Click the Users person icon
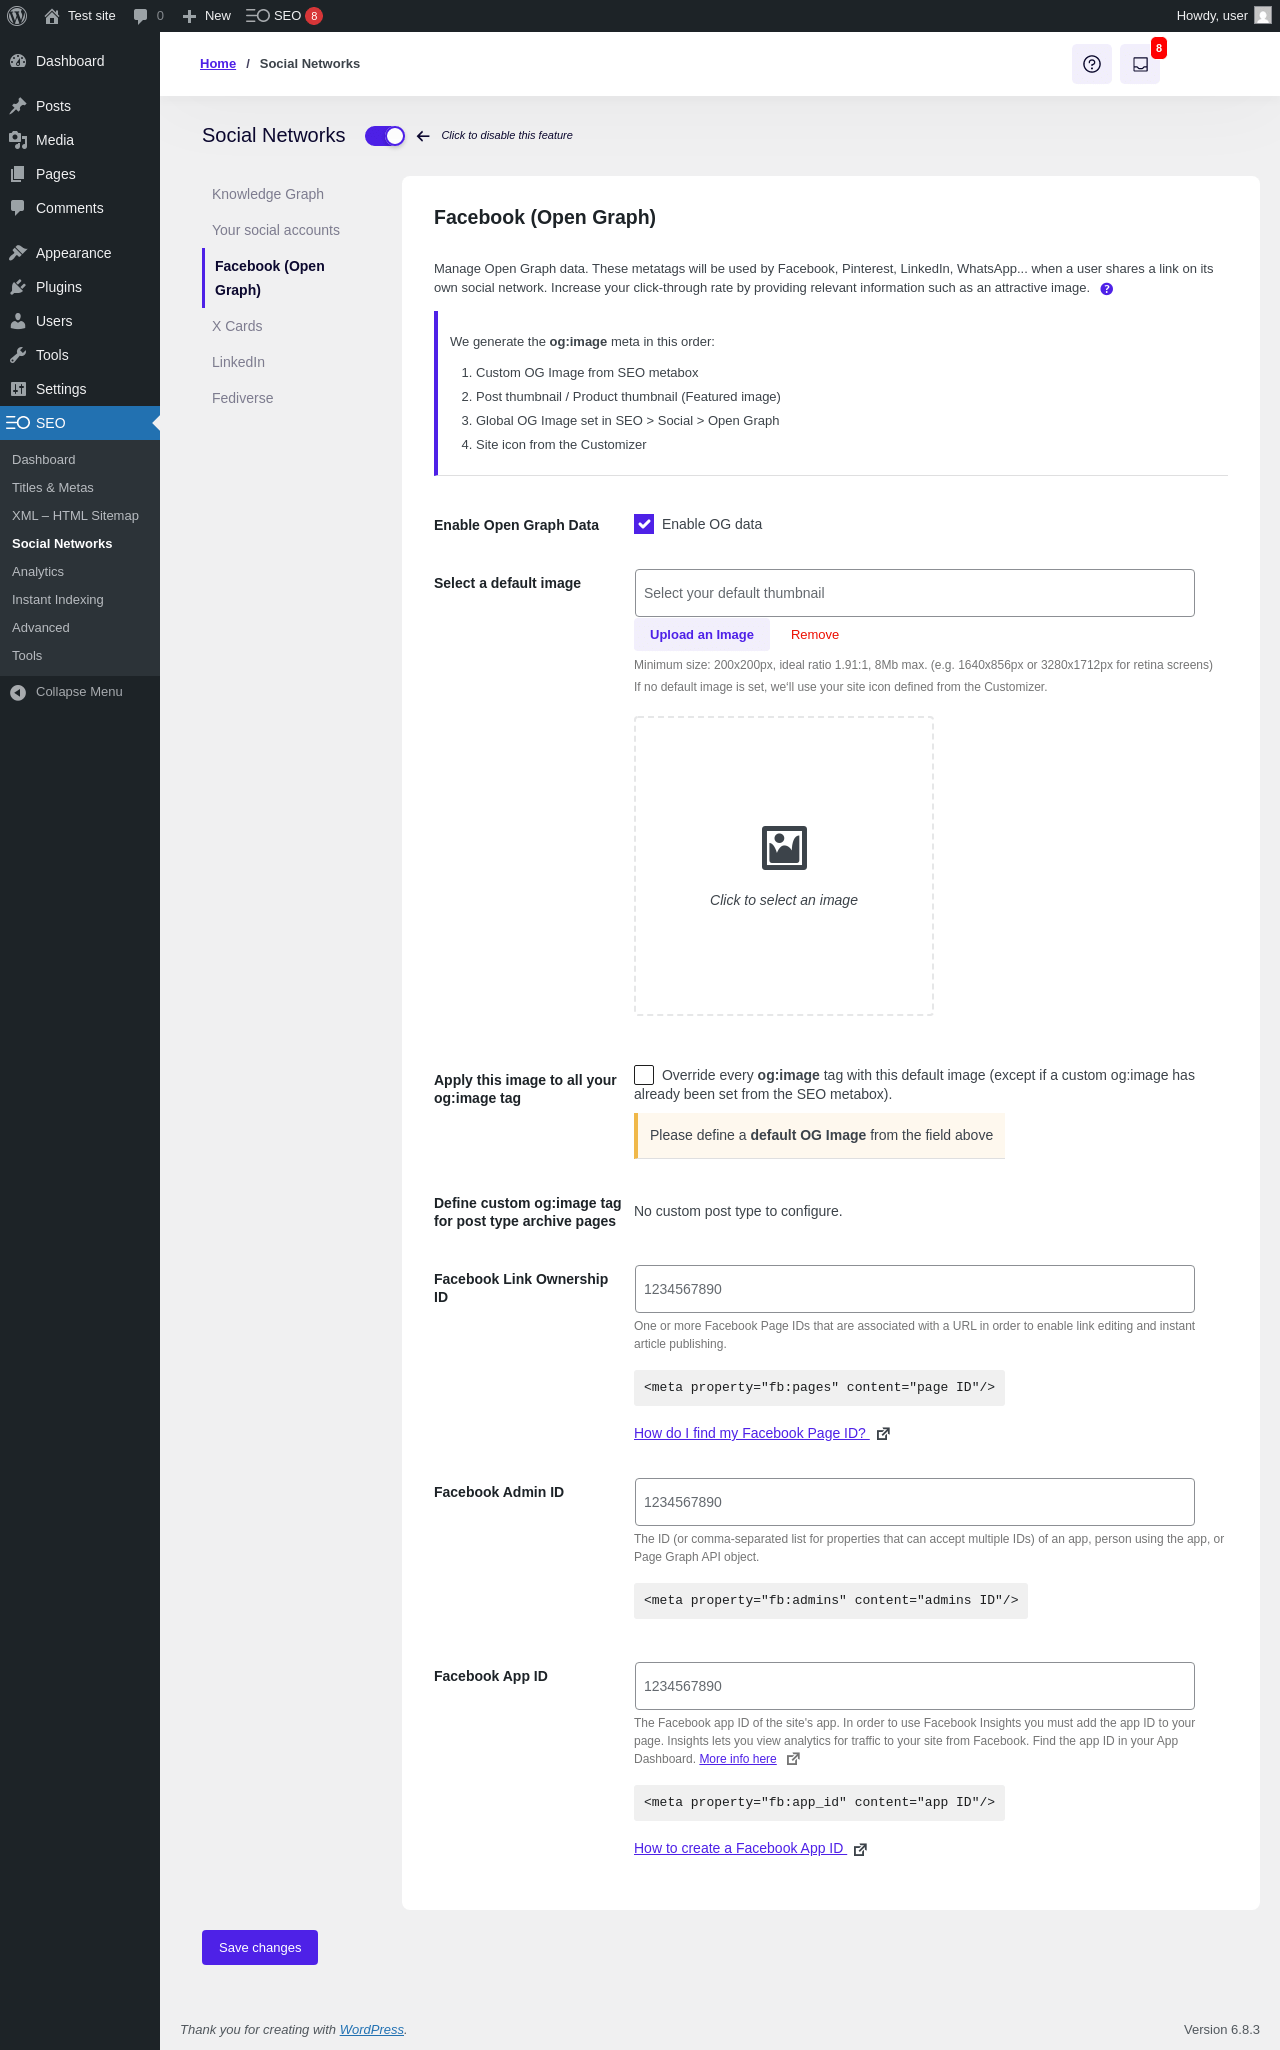This screenshot has height=2050, width=1280. click(x=18, y=321)
